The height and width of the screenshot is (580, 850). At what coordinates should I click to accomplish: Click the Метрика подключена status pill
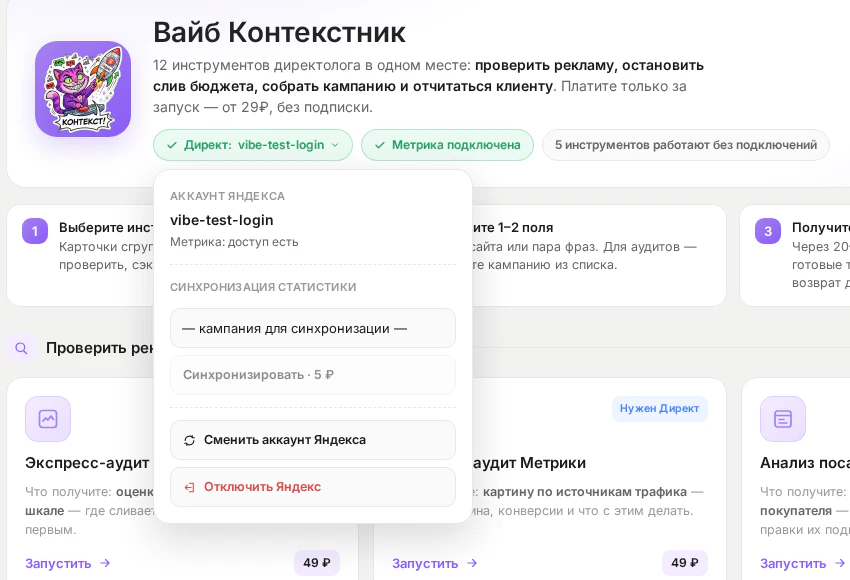tap(447, 145)
